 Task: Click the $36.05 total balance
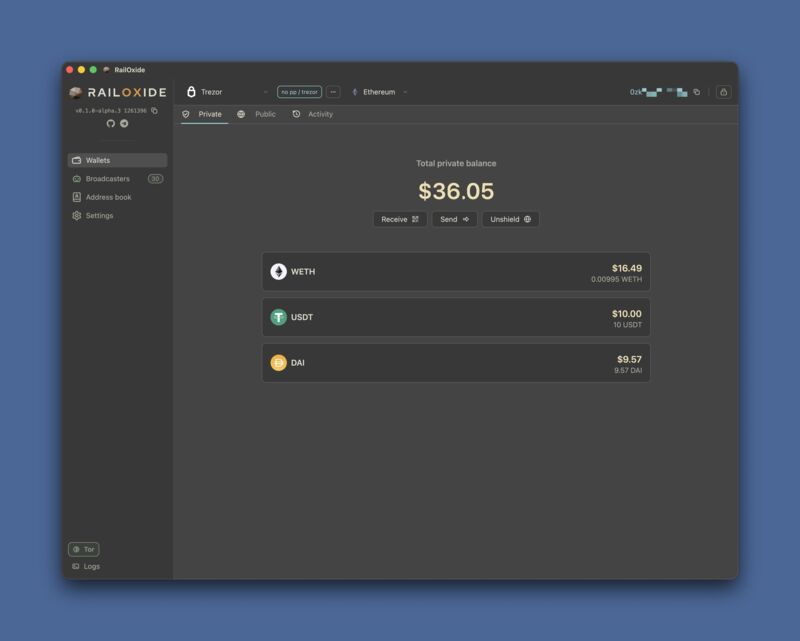click(x=456, y=191)
